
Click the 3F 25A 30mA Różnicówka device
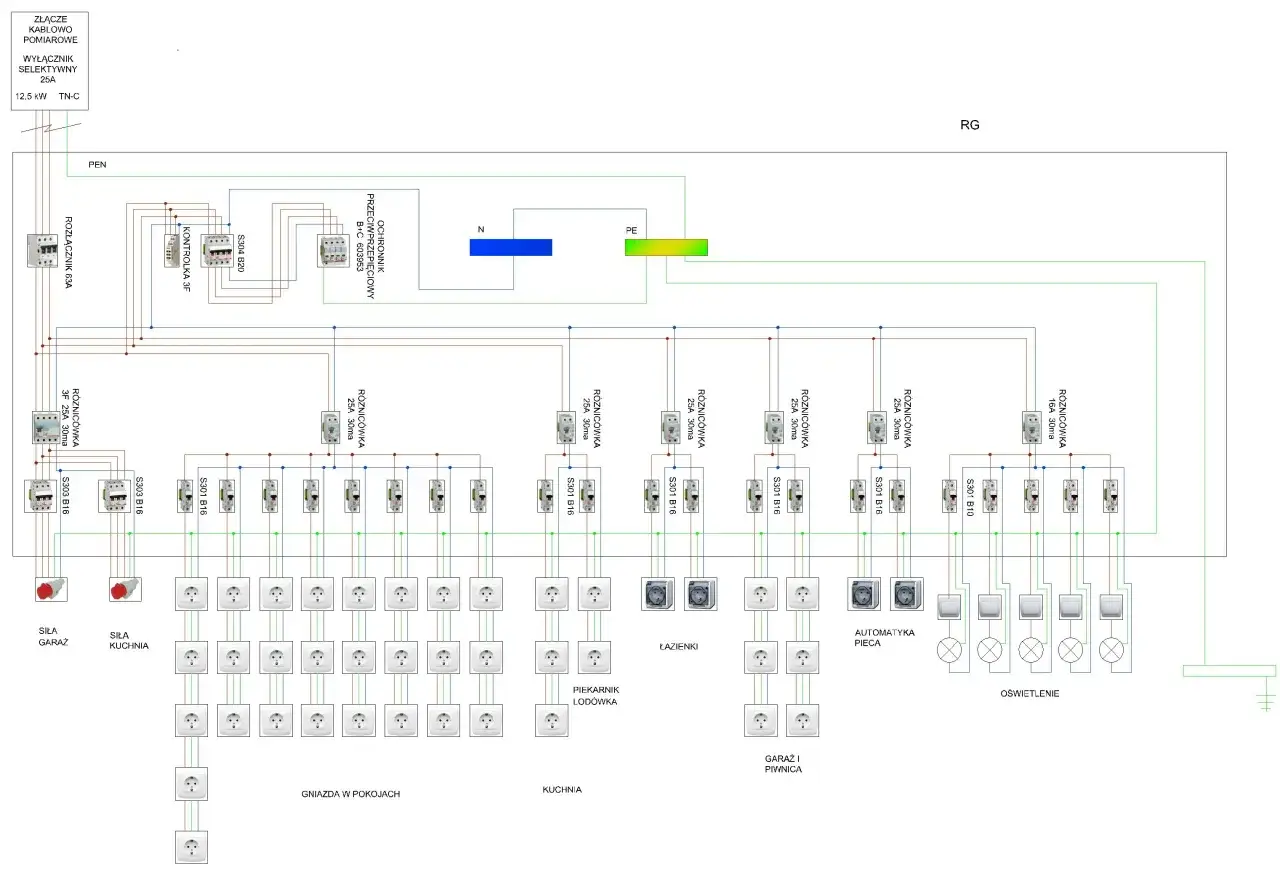[46, 426]
